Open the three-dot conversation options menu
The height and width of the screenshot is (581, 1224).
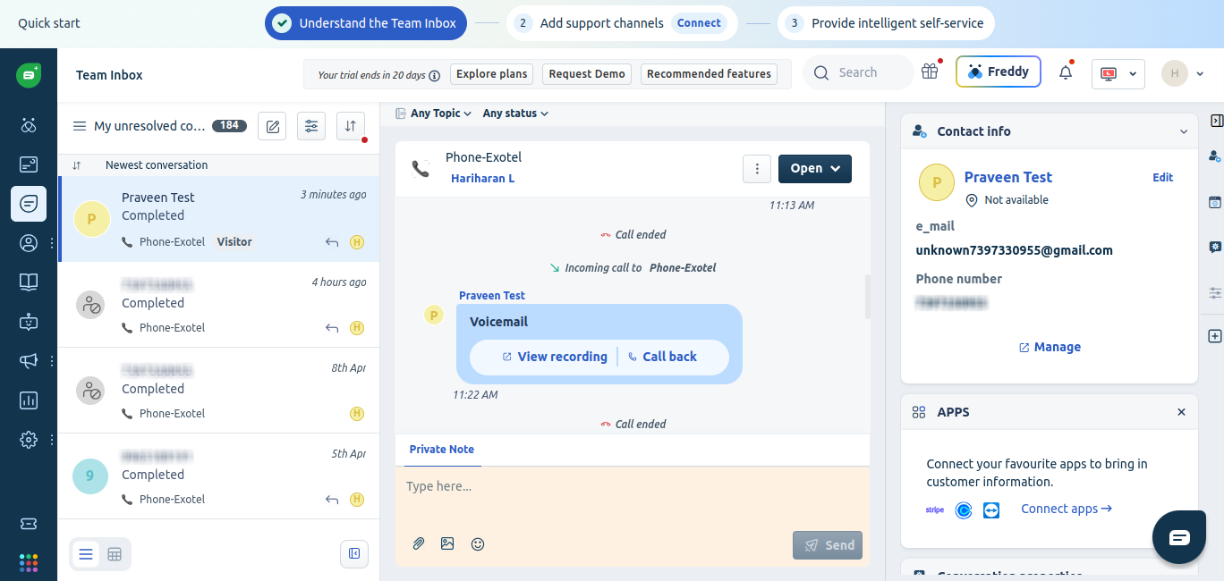coord(757,169)
